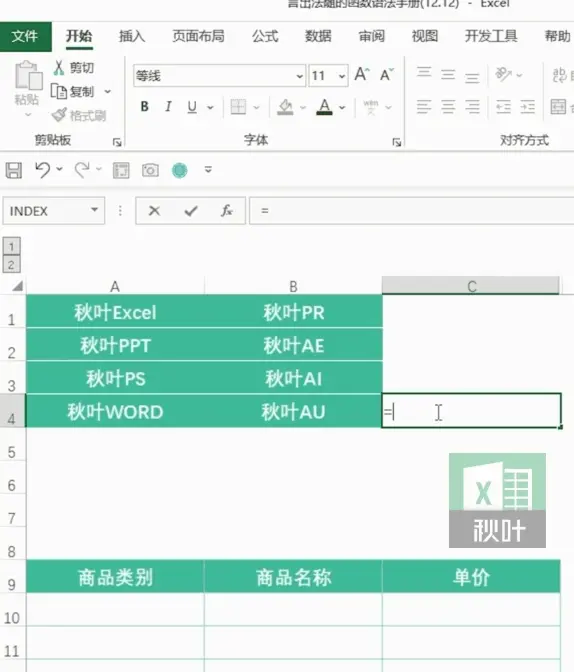574x672 pixels.
Task: Click the Copy button
Action: [x=73, y=92]
